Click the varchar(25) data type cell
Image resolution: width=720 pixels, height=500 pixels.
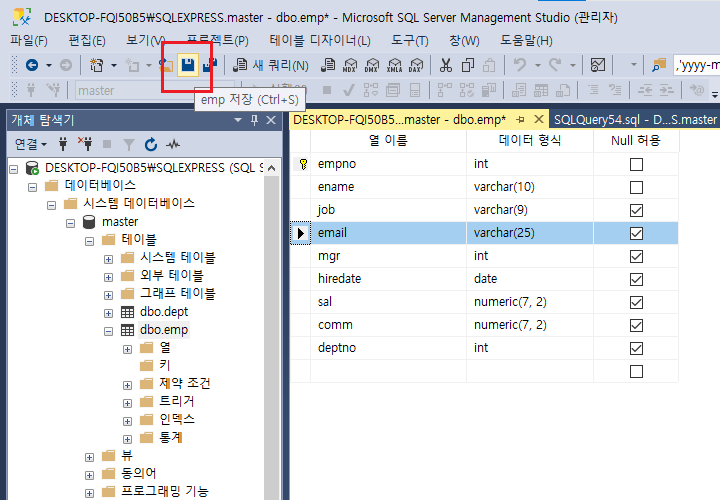(530, 233)
